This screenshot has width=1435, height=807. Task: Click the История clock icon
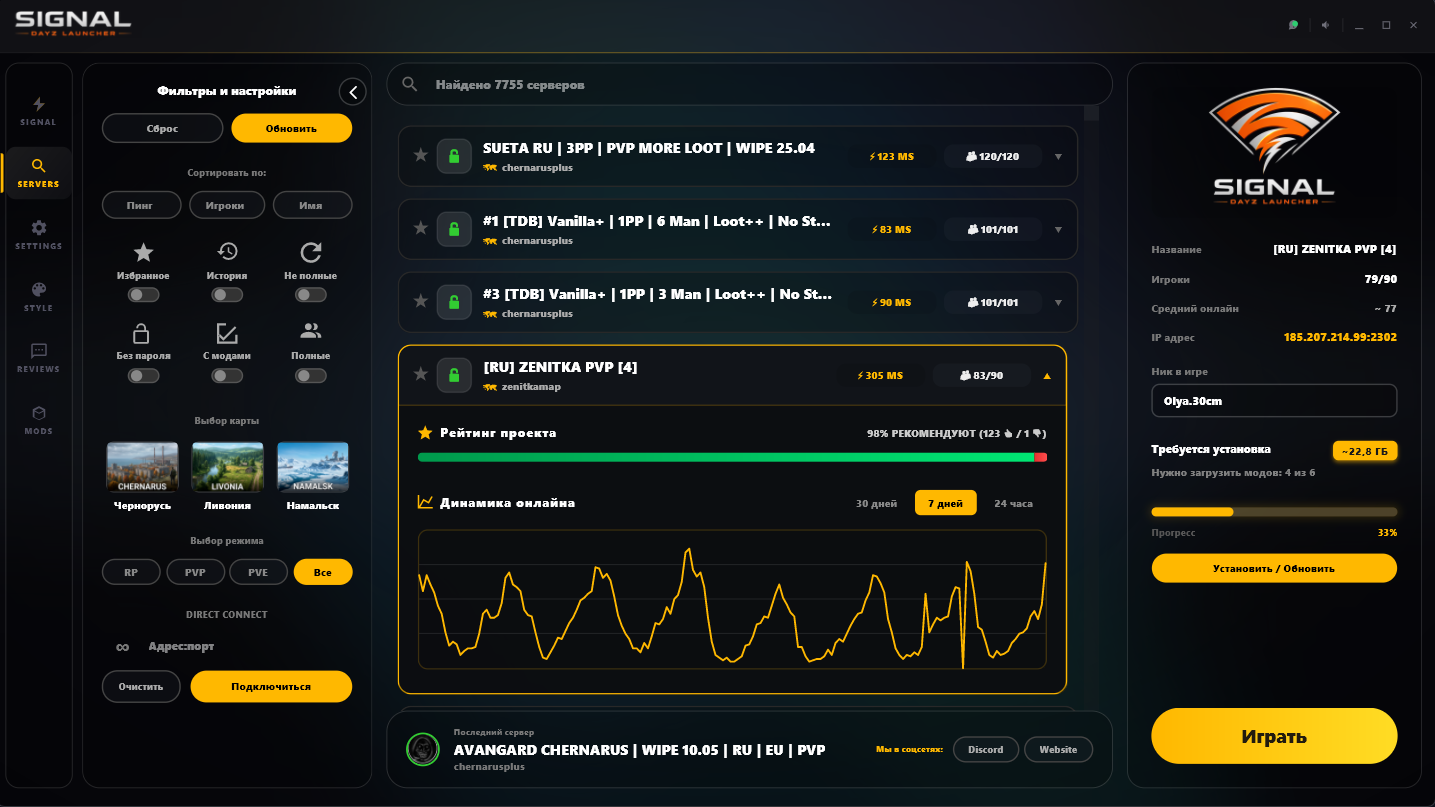click(227, 252)
